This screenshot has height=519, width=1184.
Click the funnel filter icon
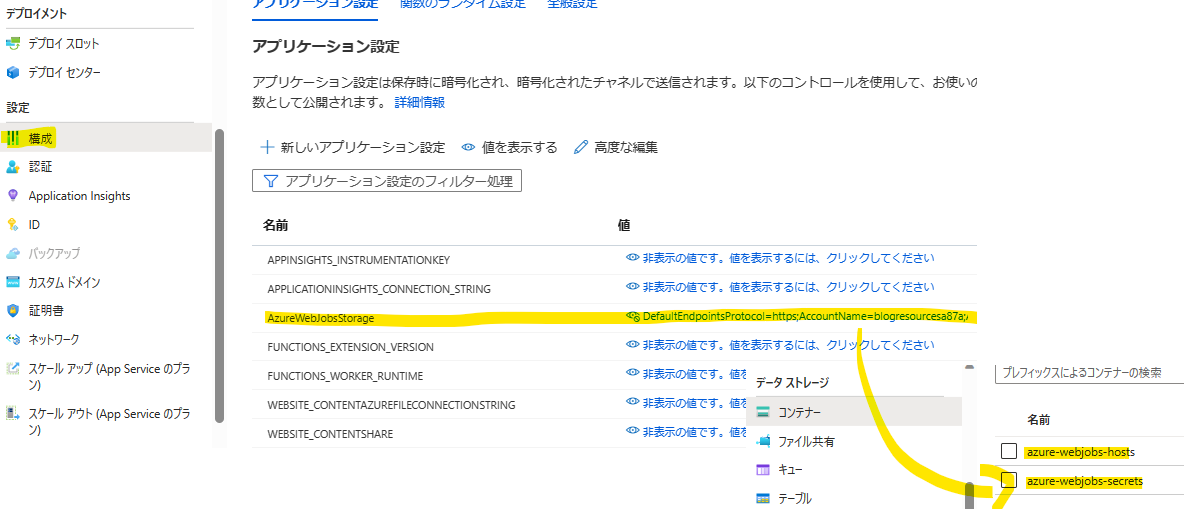tap(270, 181)
